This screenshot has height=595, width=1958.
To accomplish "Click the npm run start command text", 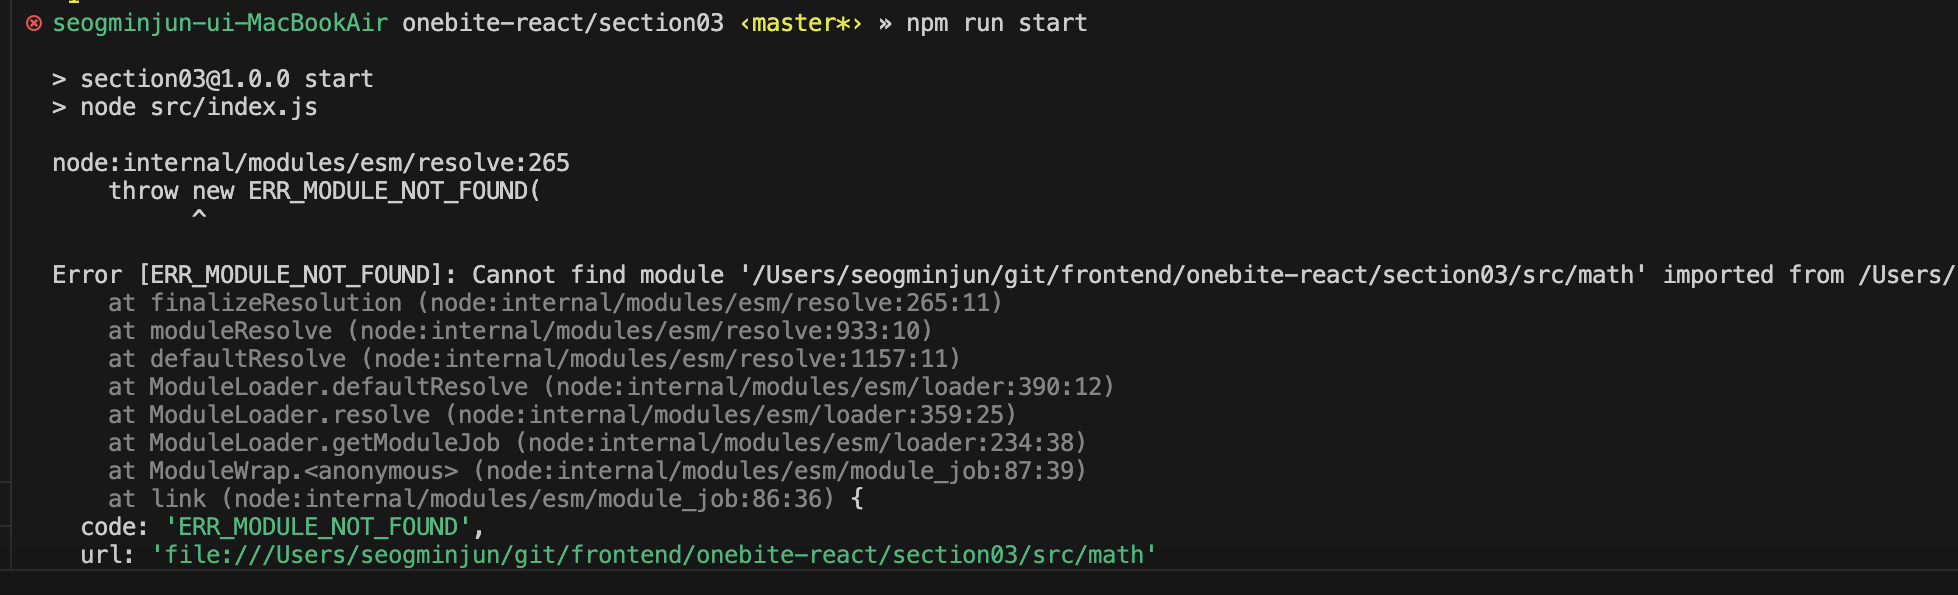I will pyautogui.click(x=997, y=23).
